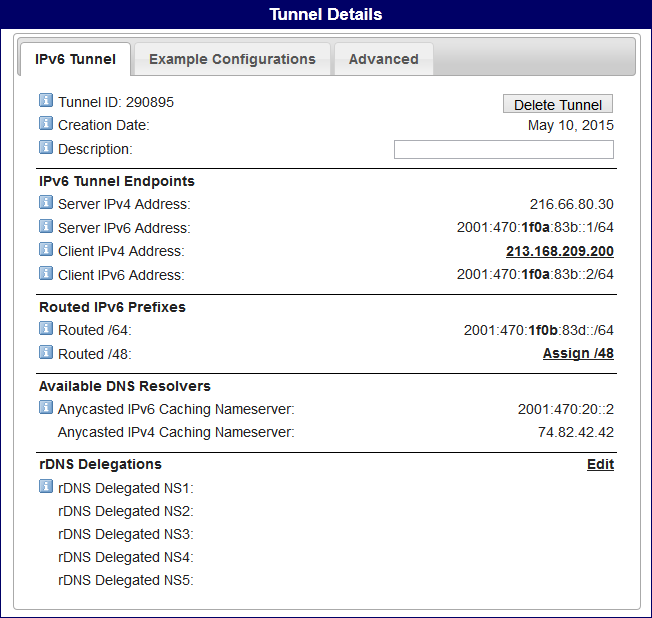
Task: Click info icon for Server IPv4 Address
Action: pyautogui.click(x=46, y=203)
